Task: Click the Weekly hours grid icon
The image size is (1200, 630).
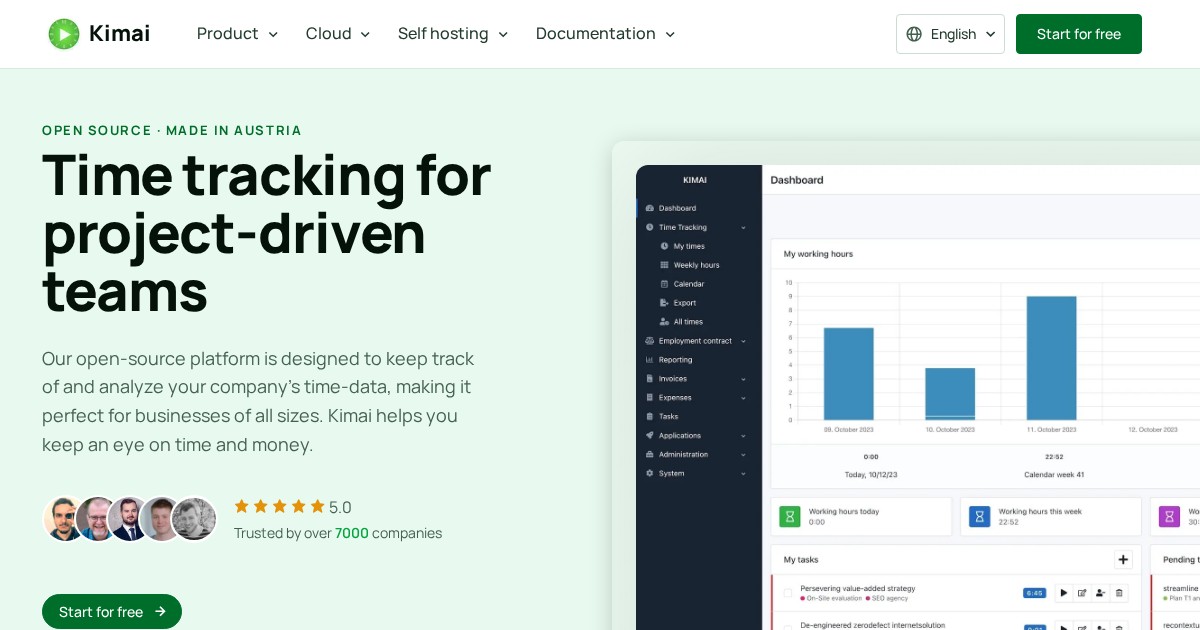Action: 664,265
